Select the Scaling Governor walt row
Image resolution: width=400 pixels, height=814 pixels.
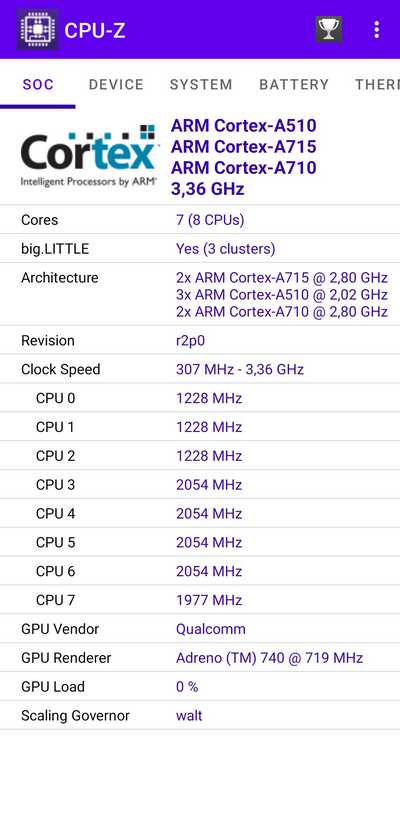tap(200, 715)
